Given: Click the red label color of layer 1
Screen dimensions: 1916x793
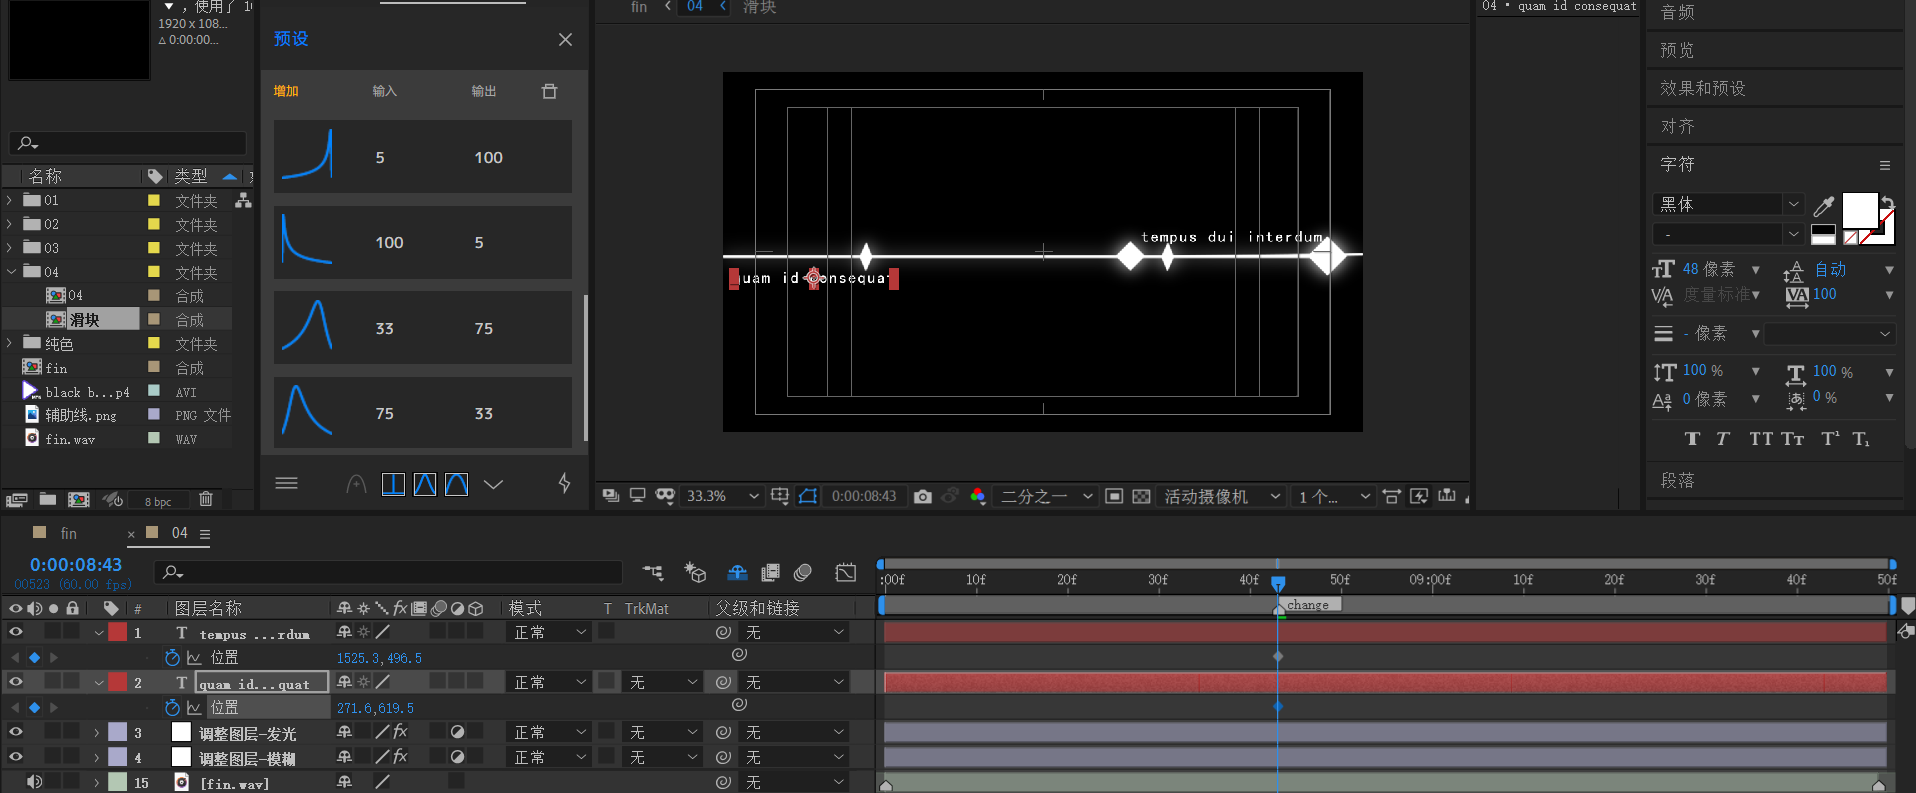Looking at the screenshot, I should [118, 632].
